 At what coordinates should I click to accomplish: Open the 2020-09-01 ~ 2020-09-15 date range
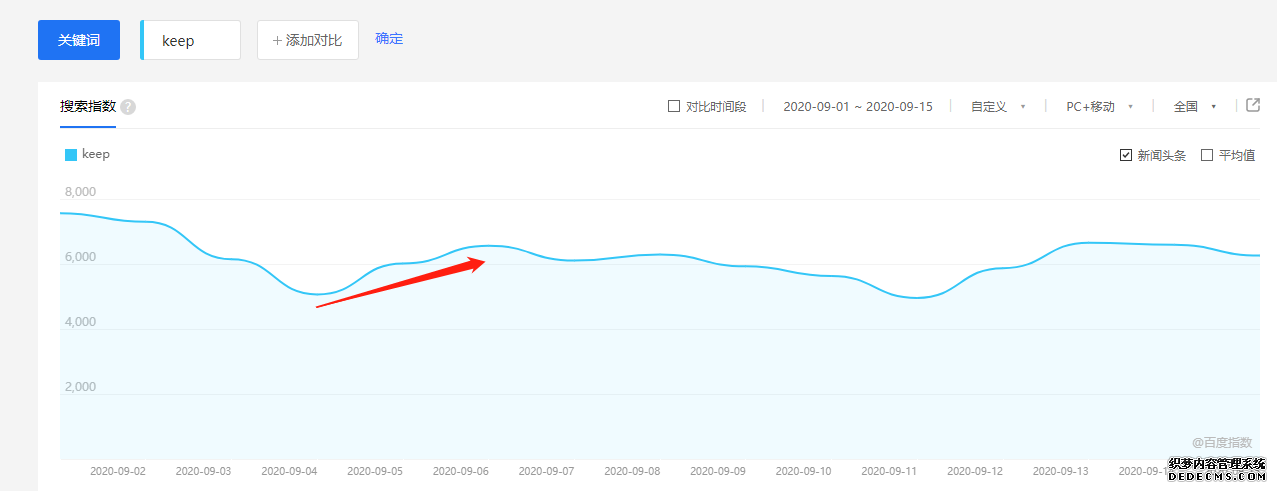857,106
